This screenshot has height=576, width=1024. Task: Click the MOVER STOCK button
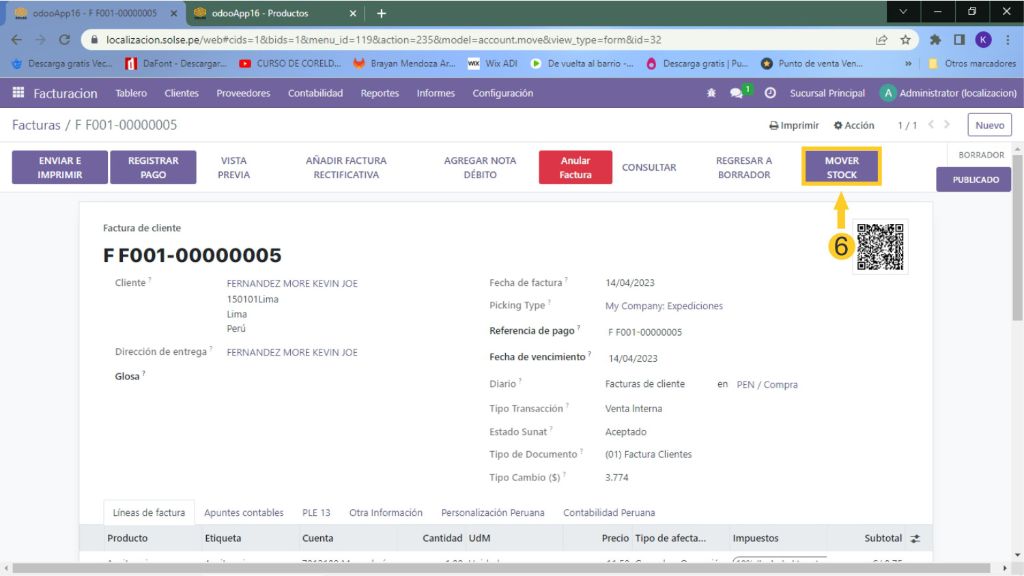841,167
